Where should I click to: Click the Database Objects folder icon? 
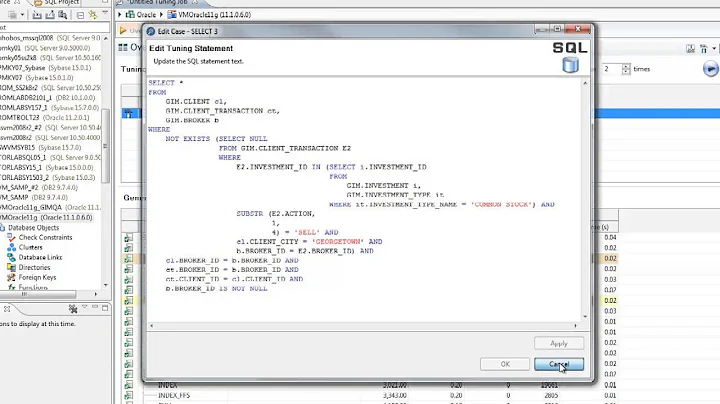tap(2, 228)
